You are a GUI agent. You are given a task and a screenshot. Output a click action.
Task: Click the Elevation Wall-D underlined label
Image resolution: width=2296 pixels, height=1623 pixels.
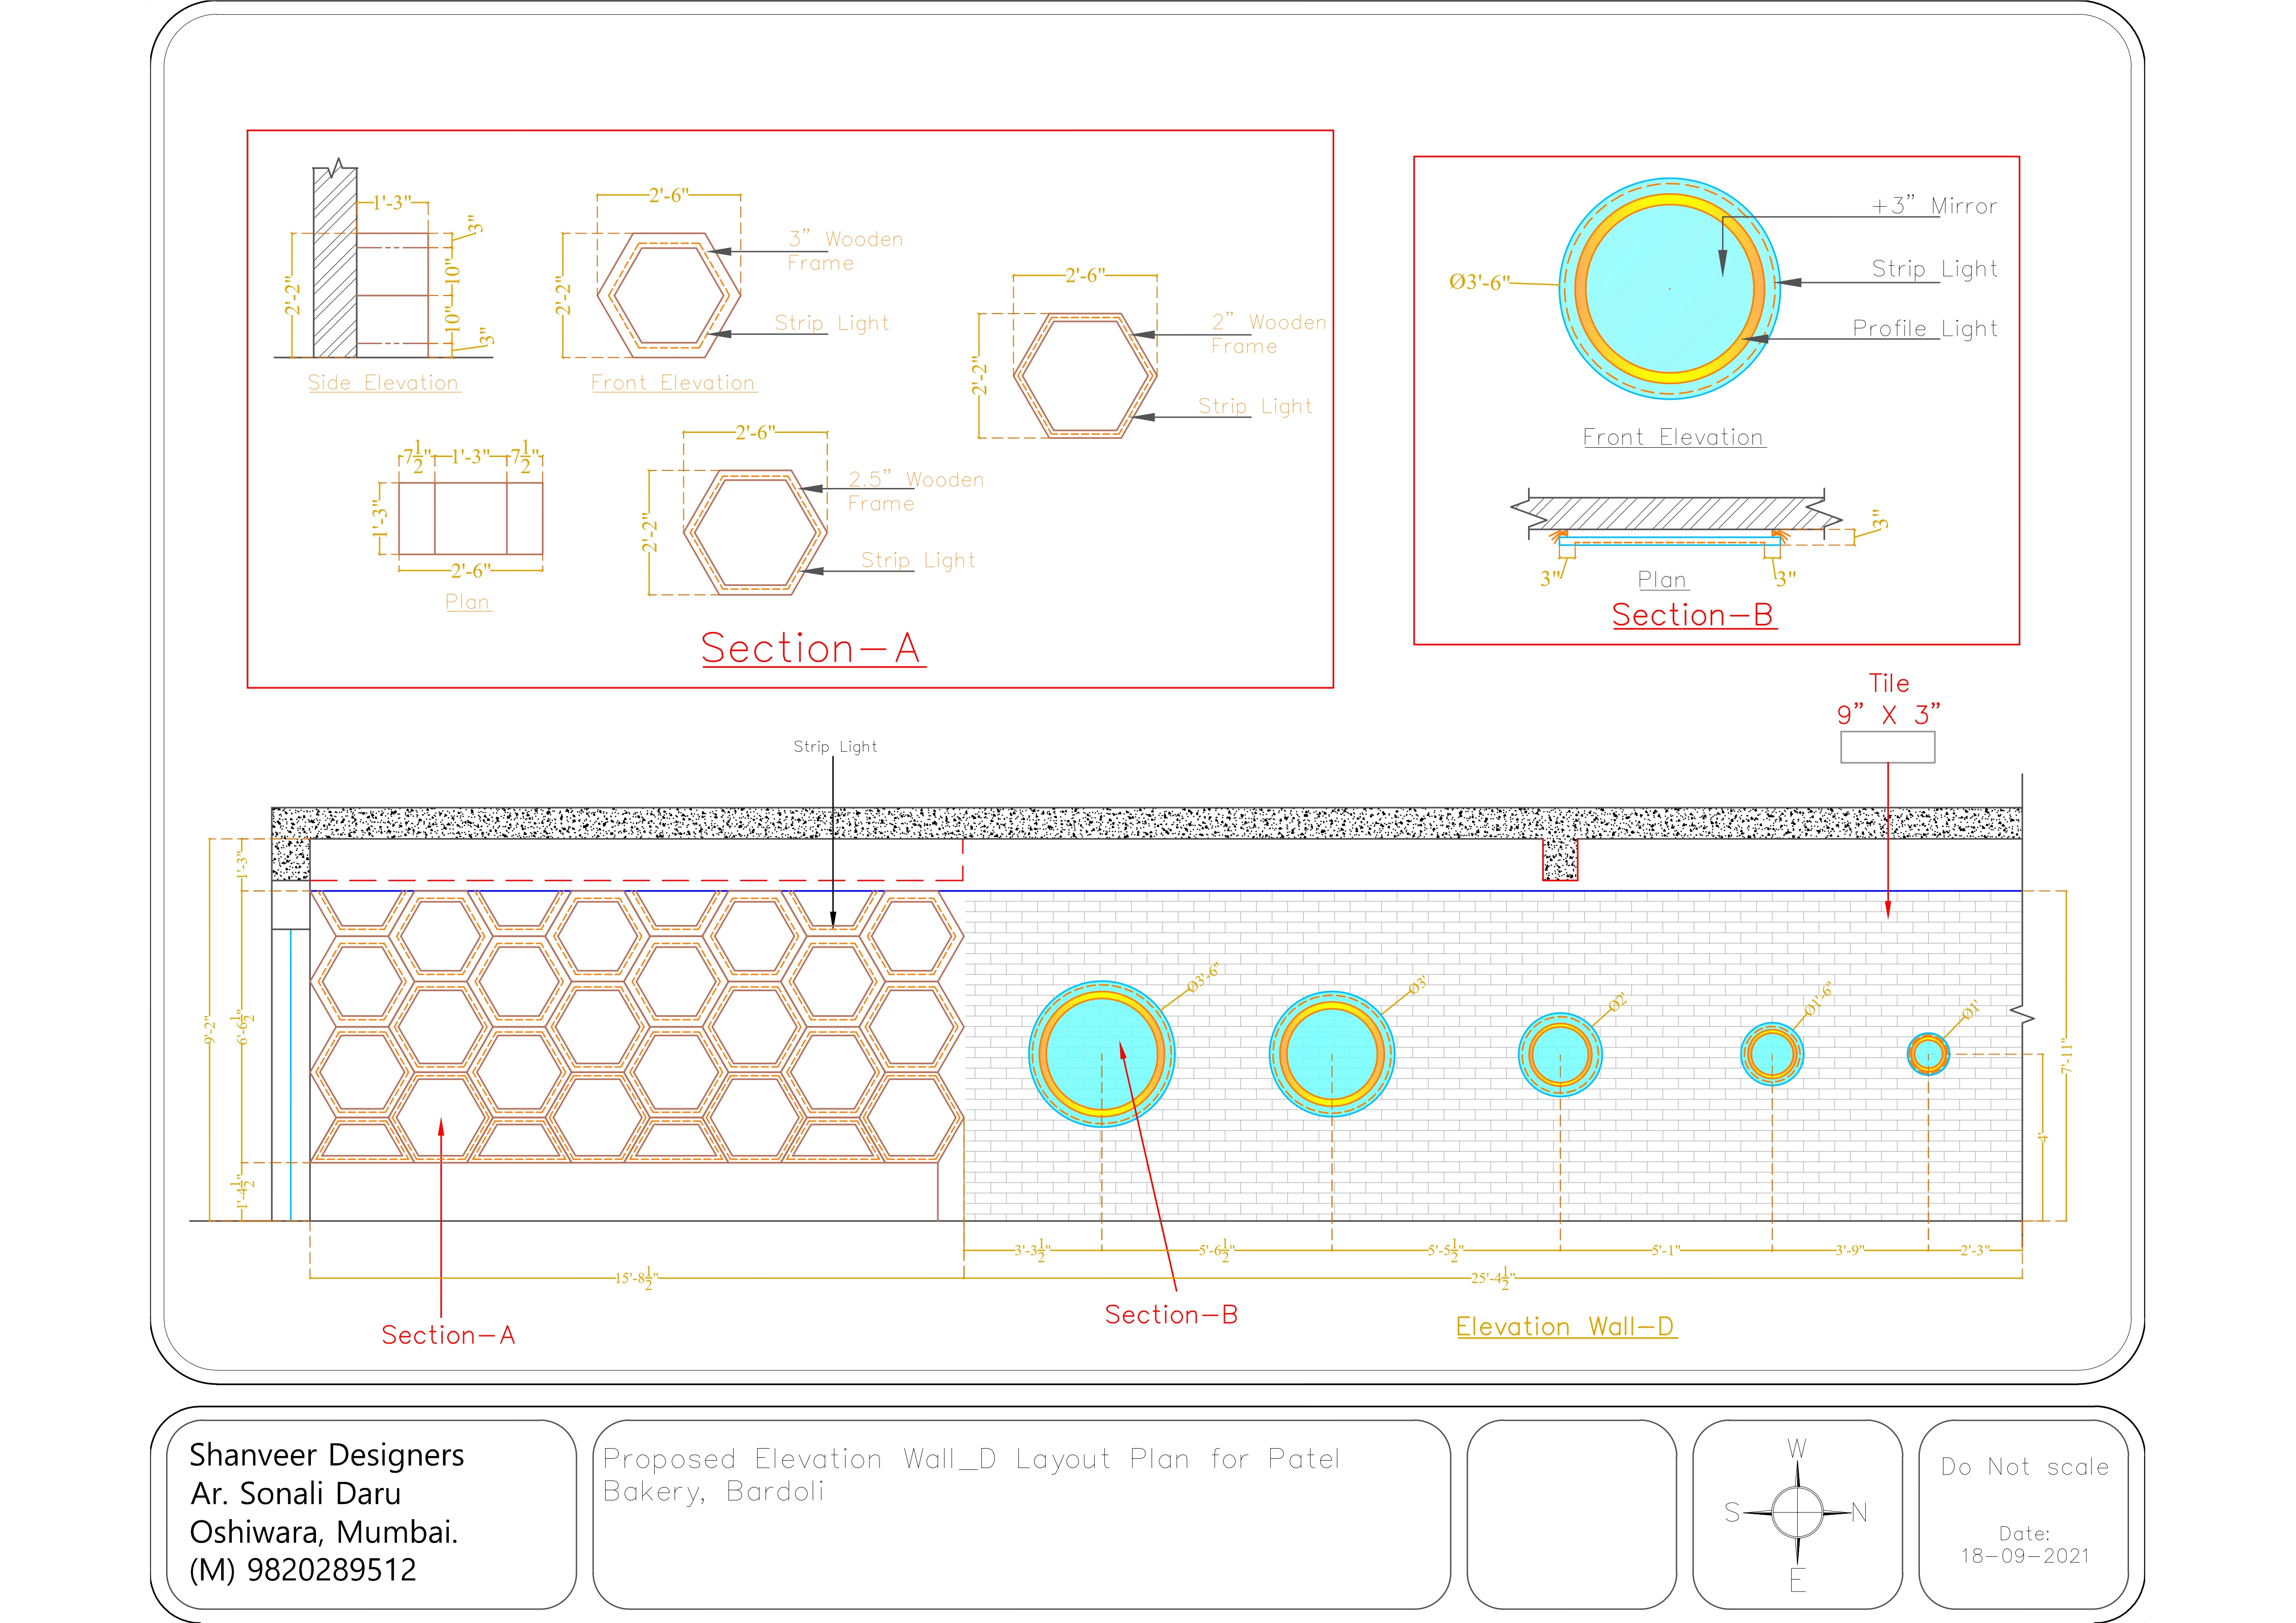[x=1565, y=1327]
